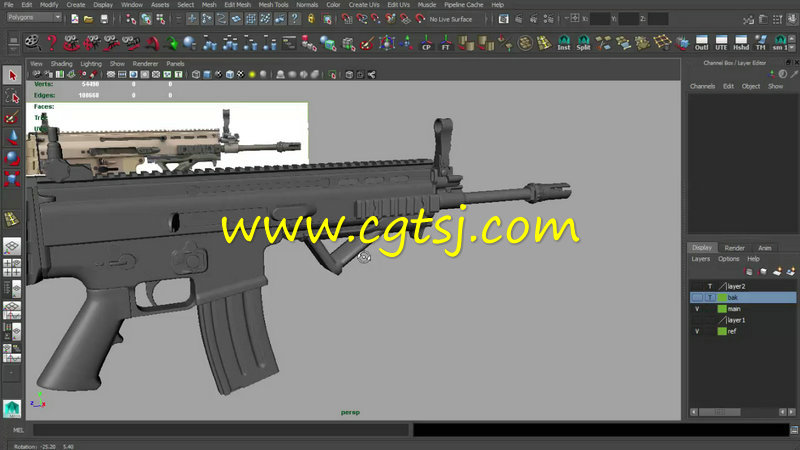Open the Object menu in Channel Box

coord(751,86)
